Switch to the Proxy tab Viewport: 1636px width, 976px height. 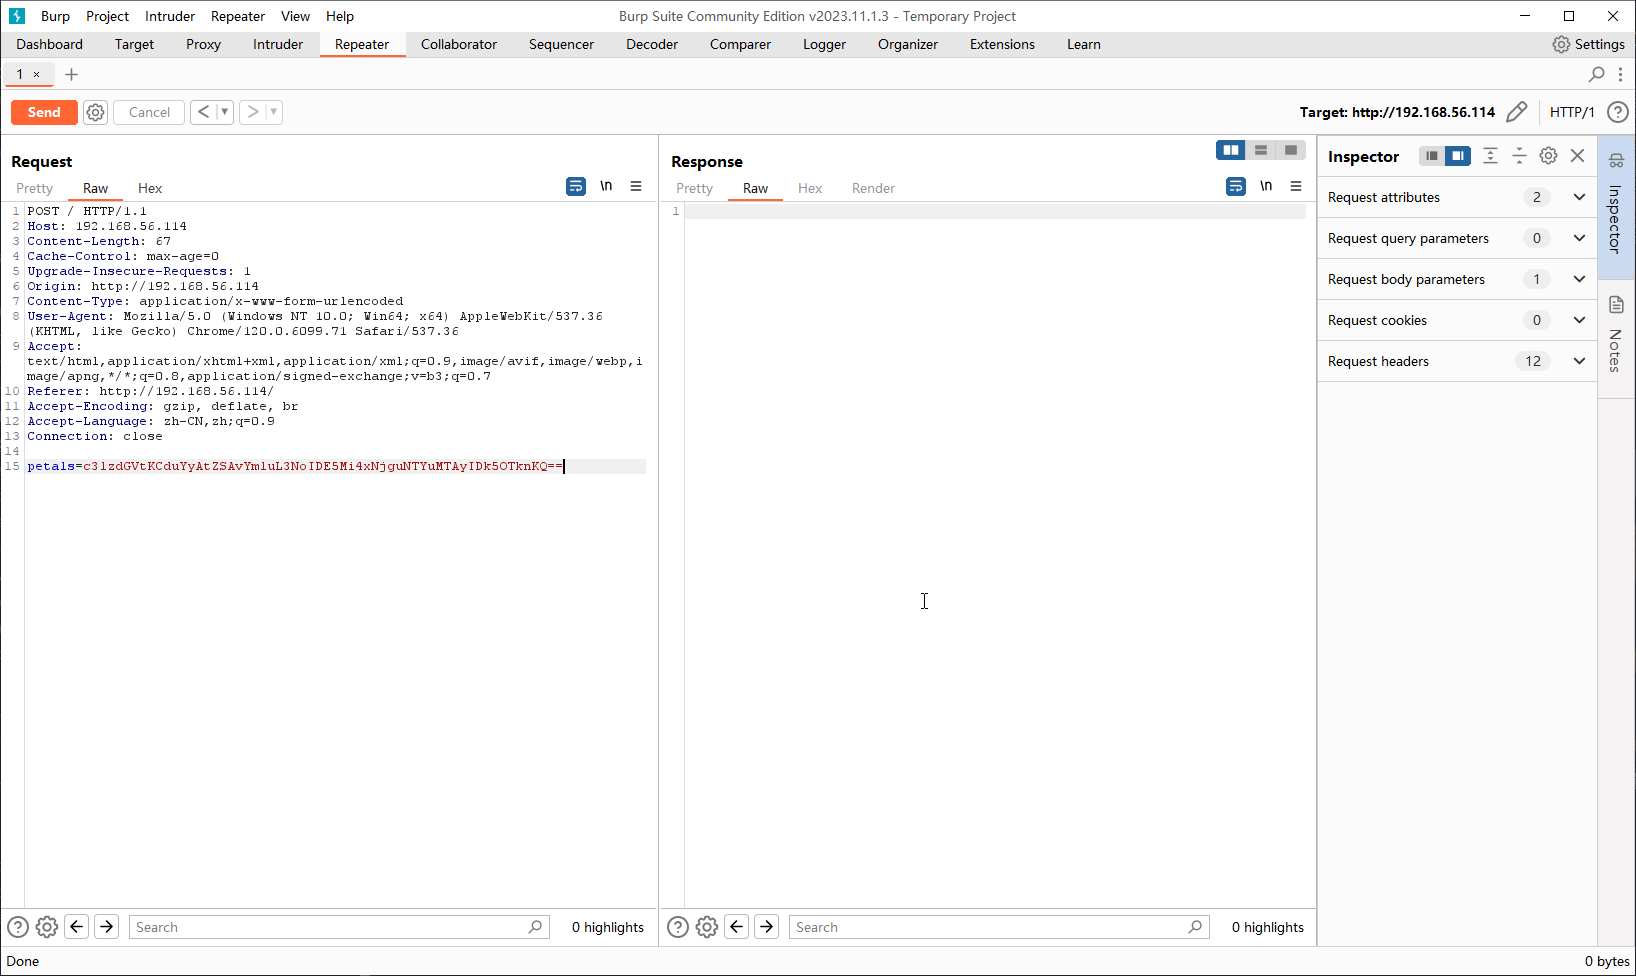pyautogui.click(x=203, y=44)
